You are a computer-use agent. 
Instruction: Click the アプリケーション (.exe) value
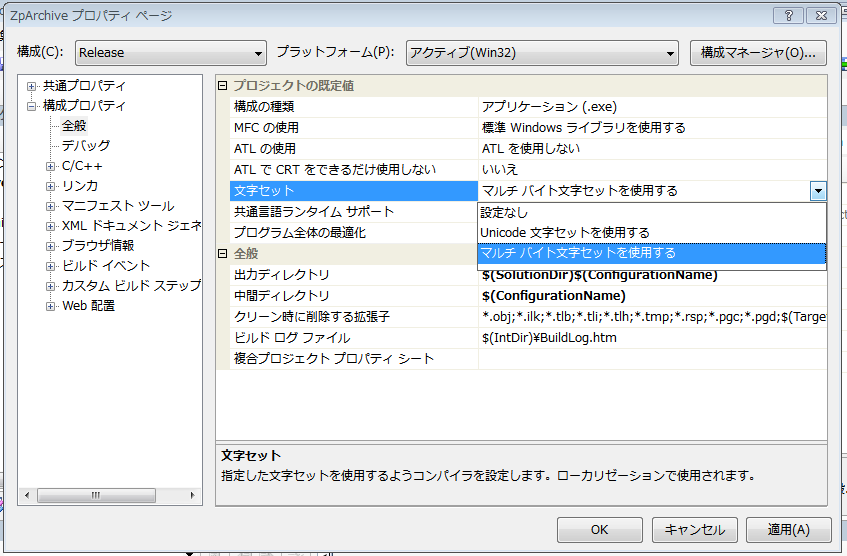click(x=653, y=106)
